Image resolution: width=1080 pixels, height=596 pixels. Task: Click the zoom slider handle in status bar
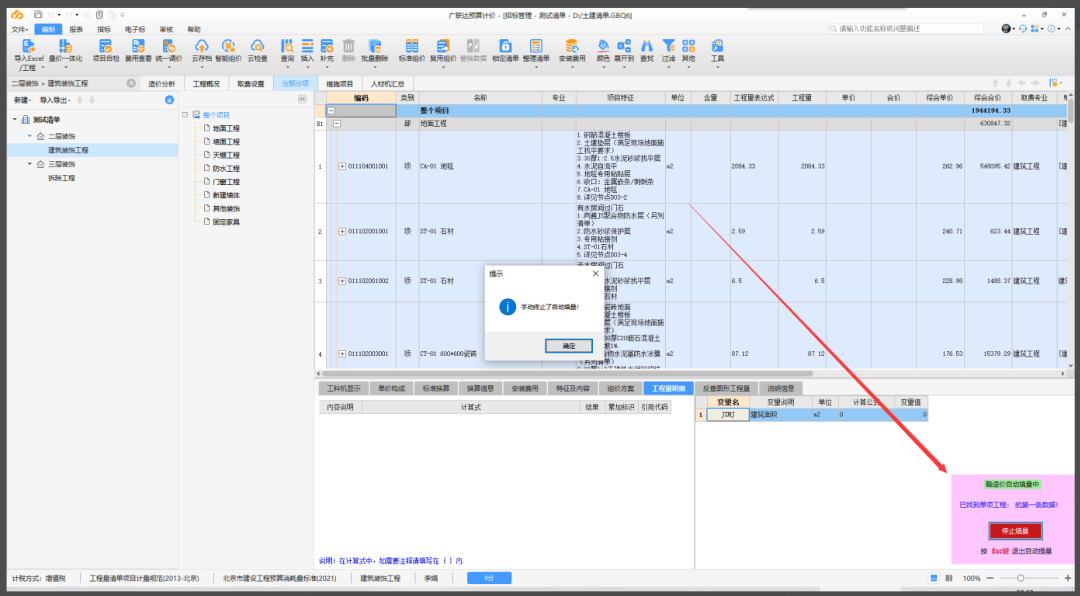tap(1021, 578)
